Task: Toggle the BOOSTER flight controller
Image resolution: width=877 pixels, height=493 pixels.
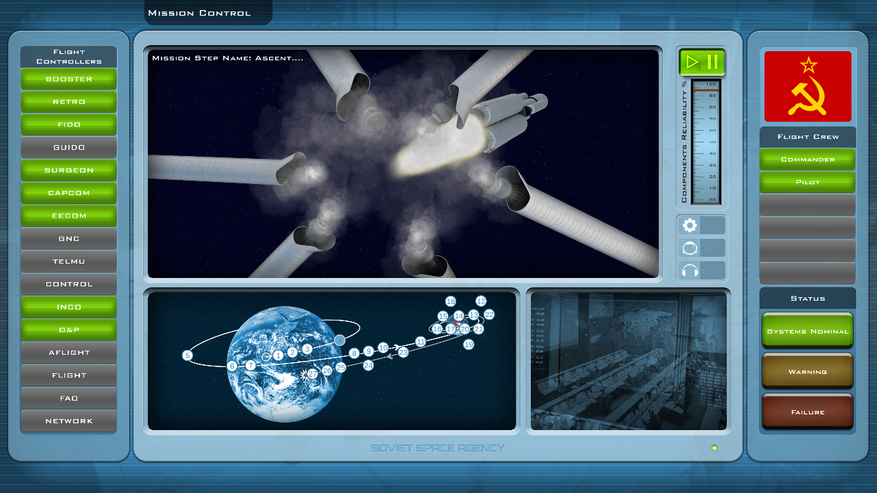Action: click(69, 79)
